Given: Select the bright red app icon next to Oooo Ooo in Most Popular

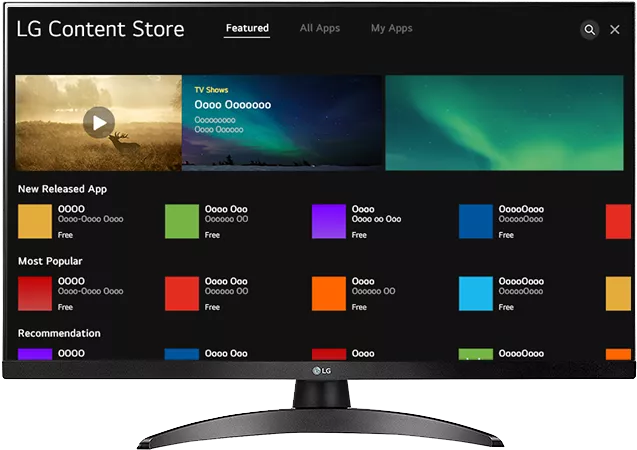Looking at the screenshot, I should click(x=182, y=294).
